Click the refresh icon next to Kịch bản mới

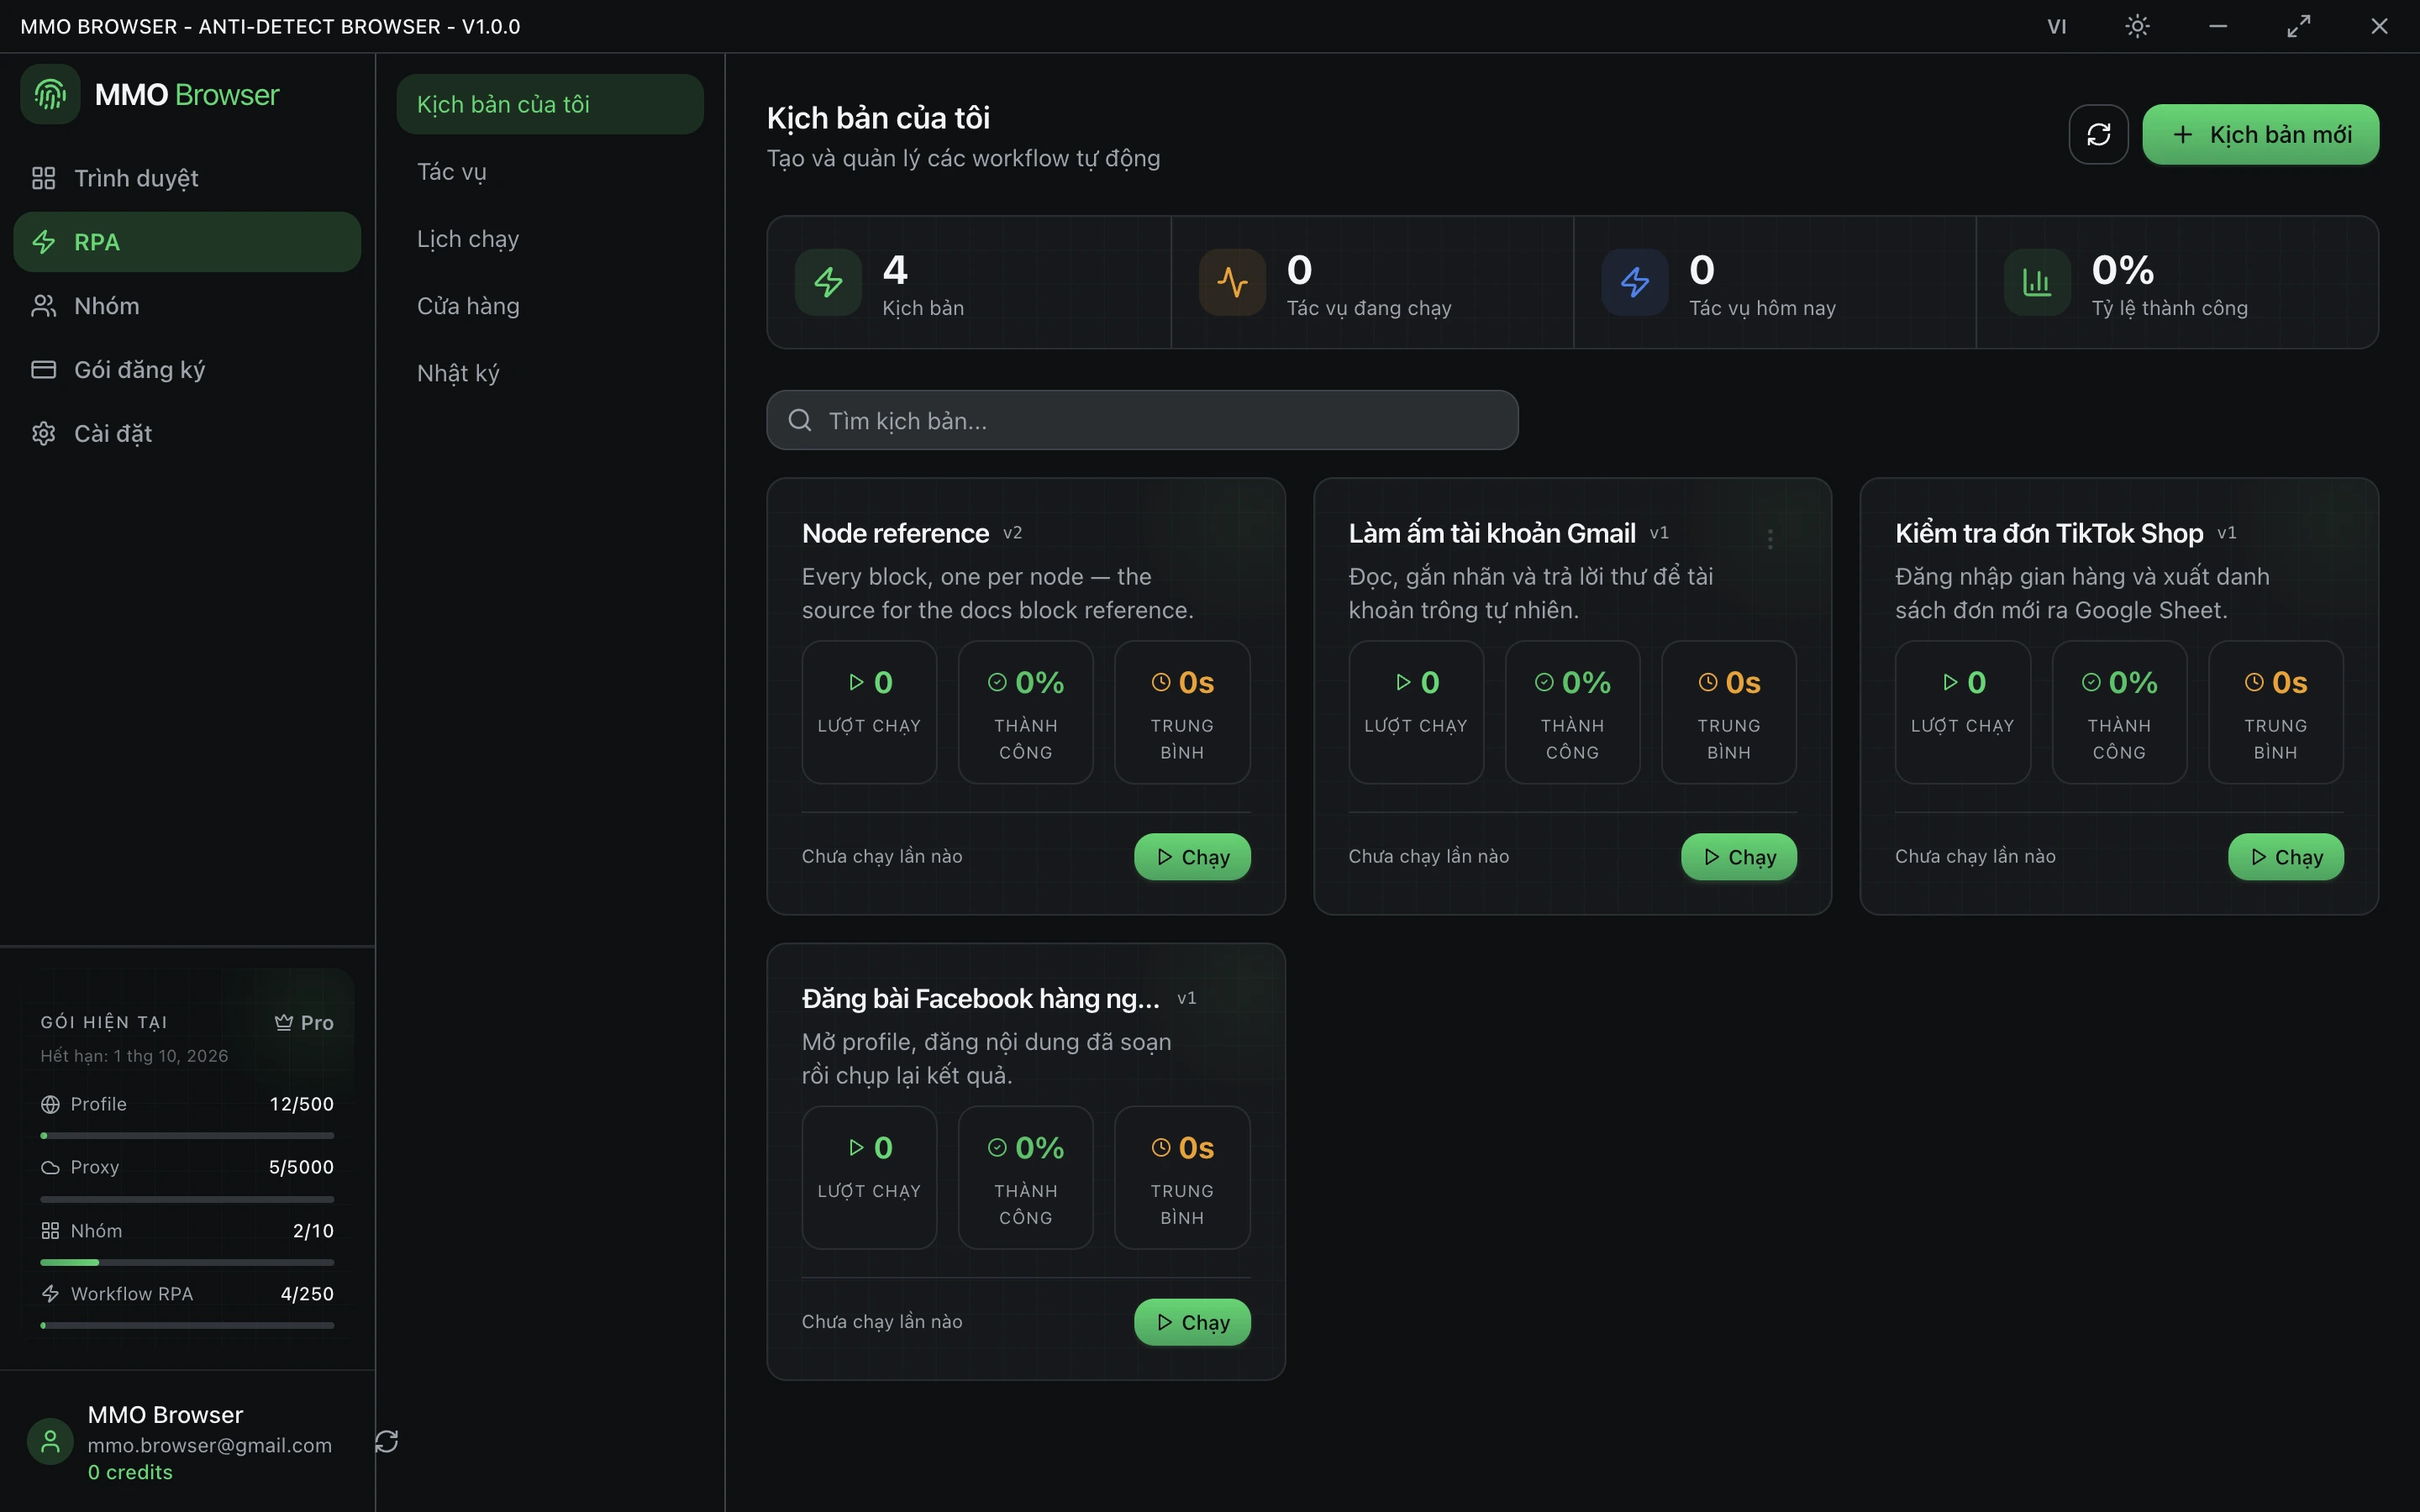point(2098,134)
